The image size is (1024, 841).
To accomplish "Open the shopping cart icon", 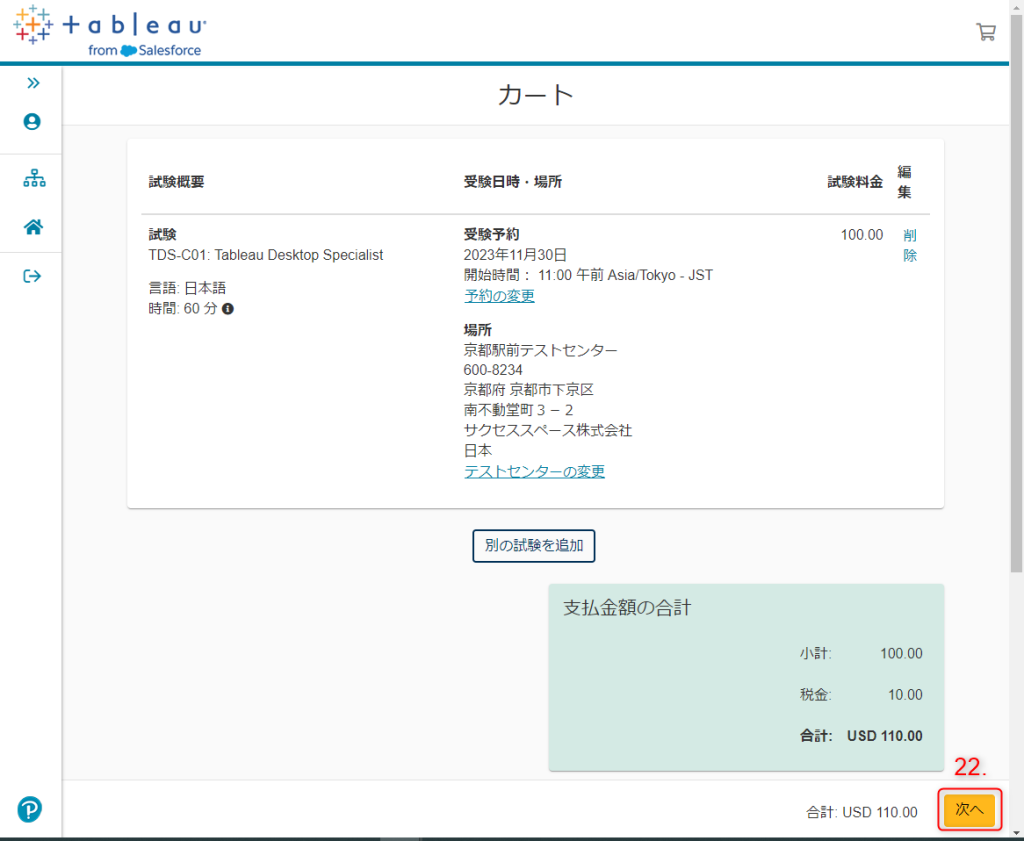I will coord(985,32).
